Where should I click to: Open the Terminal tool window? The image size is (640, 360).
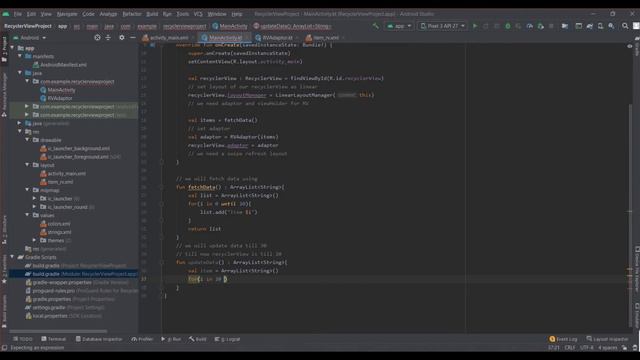[53, 339]
